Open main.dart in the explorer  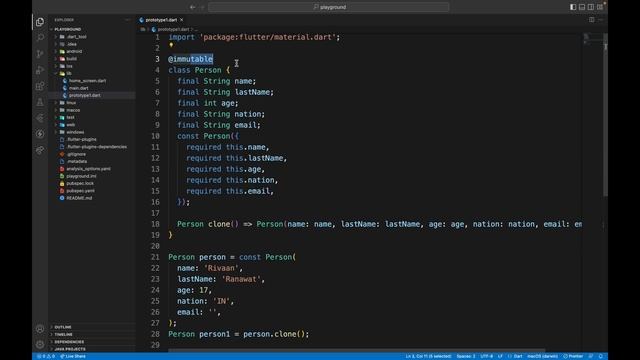pyautogui.click(x=78, y=88)
